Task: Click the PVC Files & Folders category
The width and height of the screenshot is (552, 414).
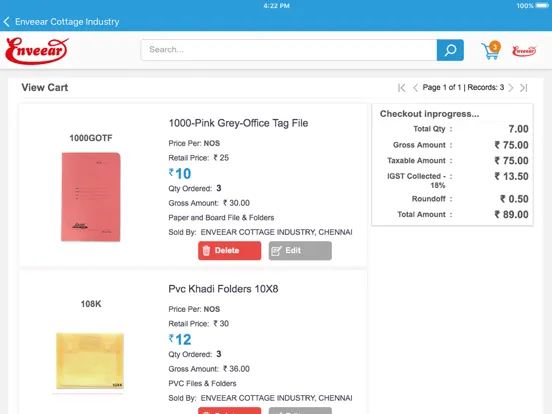Action: coord(202,383)
